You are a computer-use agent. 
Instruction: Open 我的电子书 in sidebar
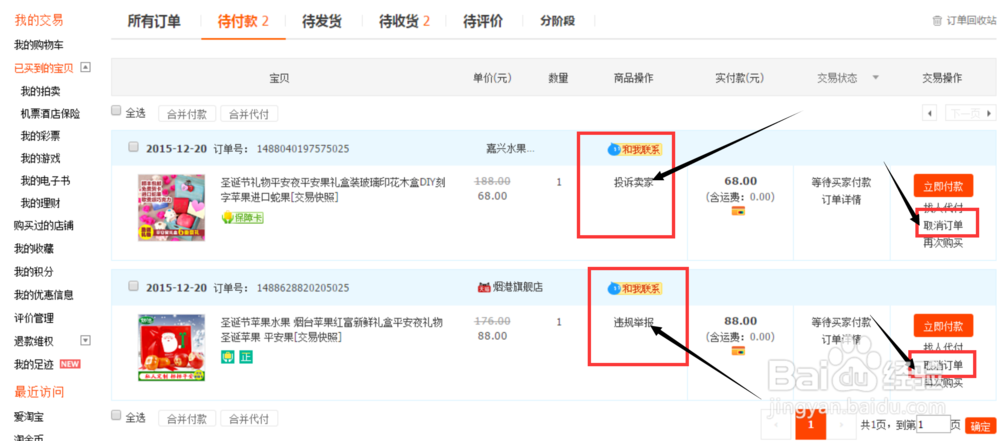[45, 181]
